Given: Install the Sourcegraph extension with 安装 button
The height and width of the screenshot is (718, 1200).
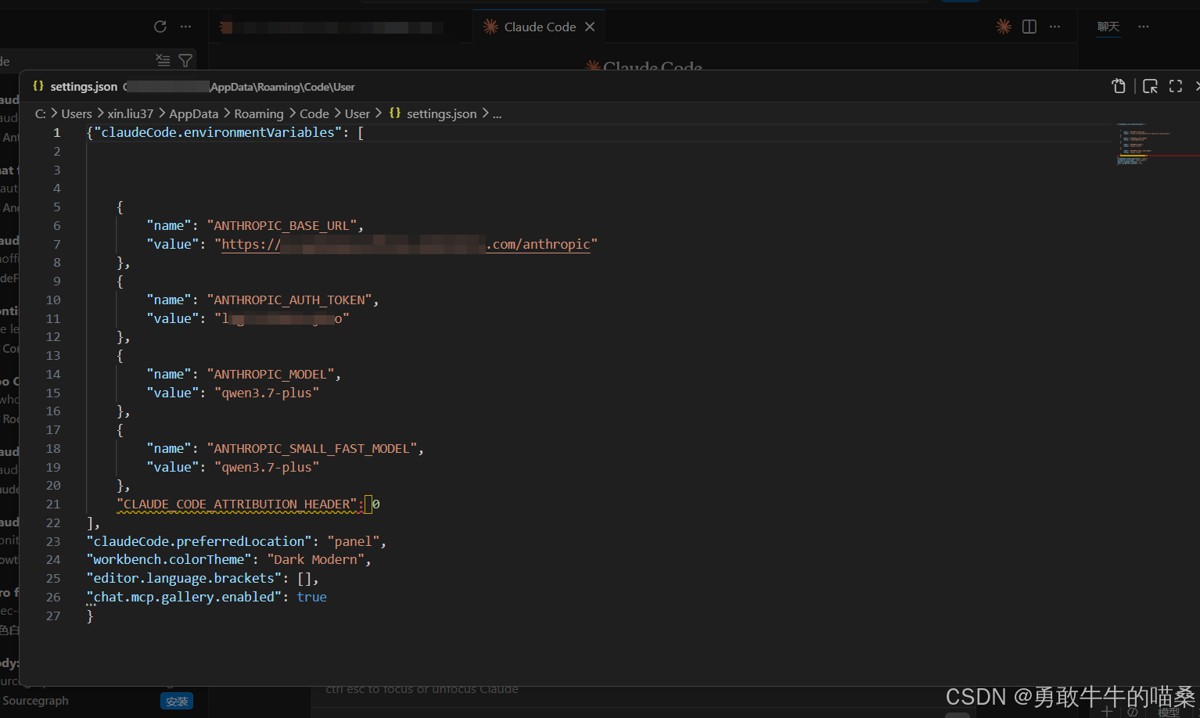Looking at the screenshot, I should point(176,702).
